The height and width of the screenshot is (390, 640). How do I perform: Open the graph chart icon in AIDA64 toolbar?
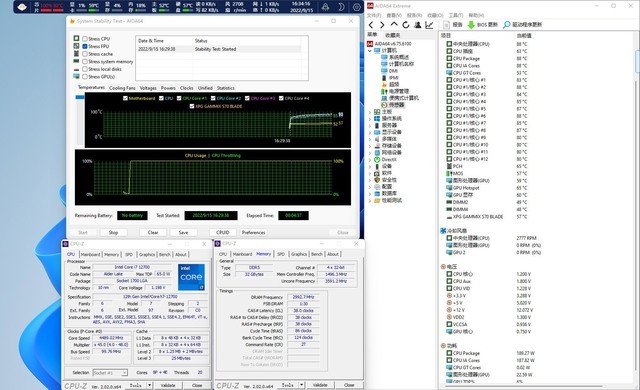429,25
